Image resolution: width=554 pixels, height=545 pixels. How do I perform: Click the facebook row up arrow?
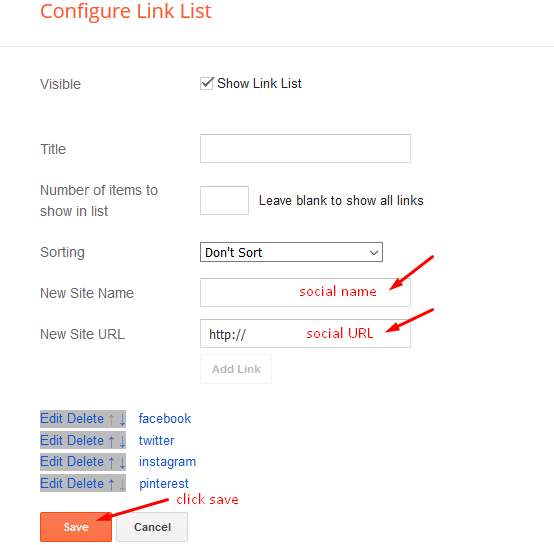[112, 420]
